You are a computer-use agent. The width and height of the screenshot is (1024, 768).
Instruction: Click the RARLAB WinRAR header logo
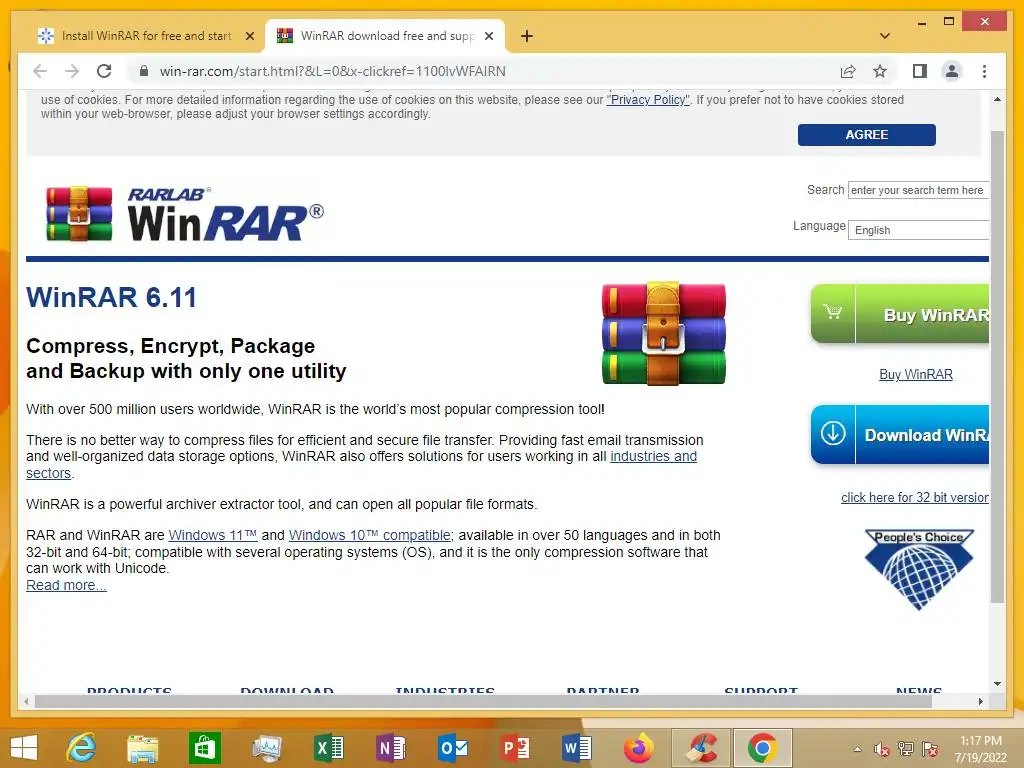[185, 214]
